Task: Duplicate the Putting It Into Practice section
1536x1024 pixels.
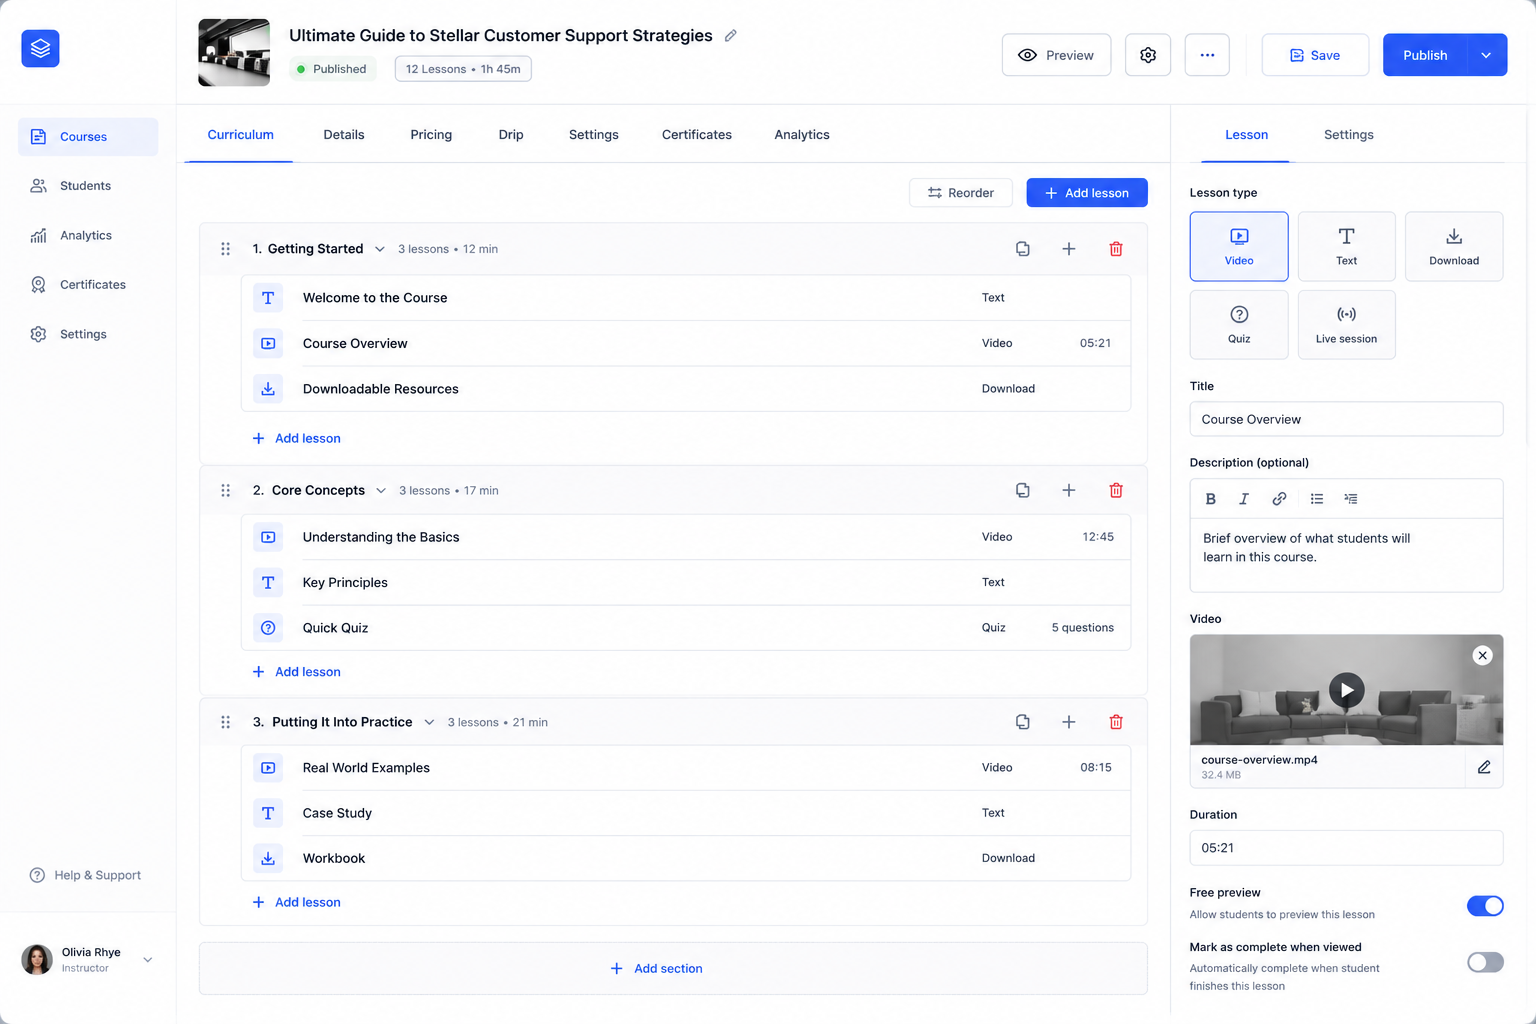Action: coord(1022,722)
